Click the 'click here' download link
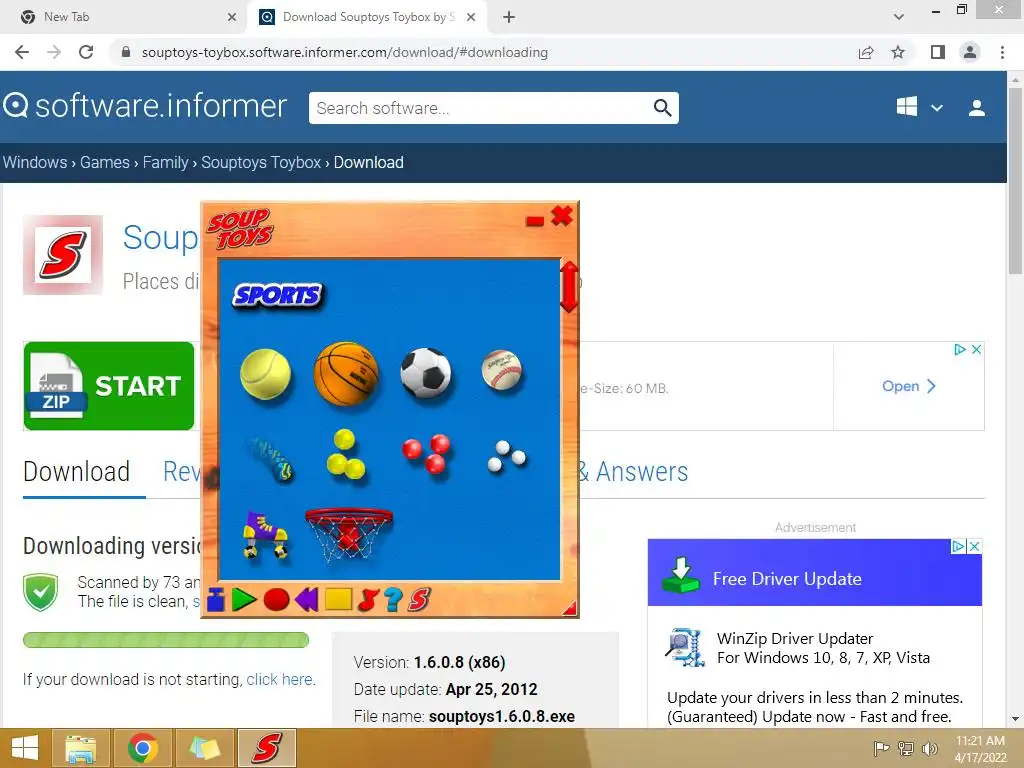Image resolution: width=1024 pixels, height=768 pixels. [280, 679]
